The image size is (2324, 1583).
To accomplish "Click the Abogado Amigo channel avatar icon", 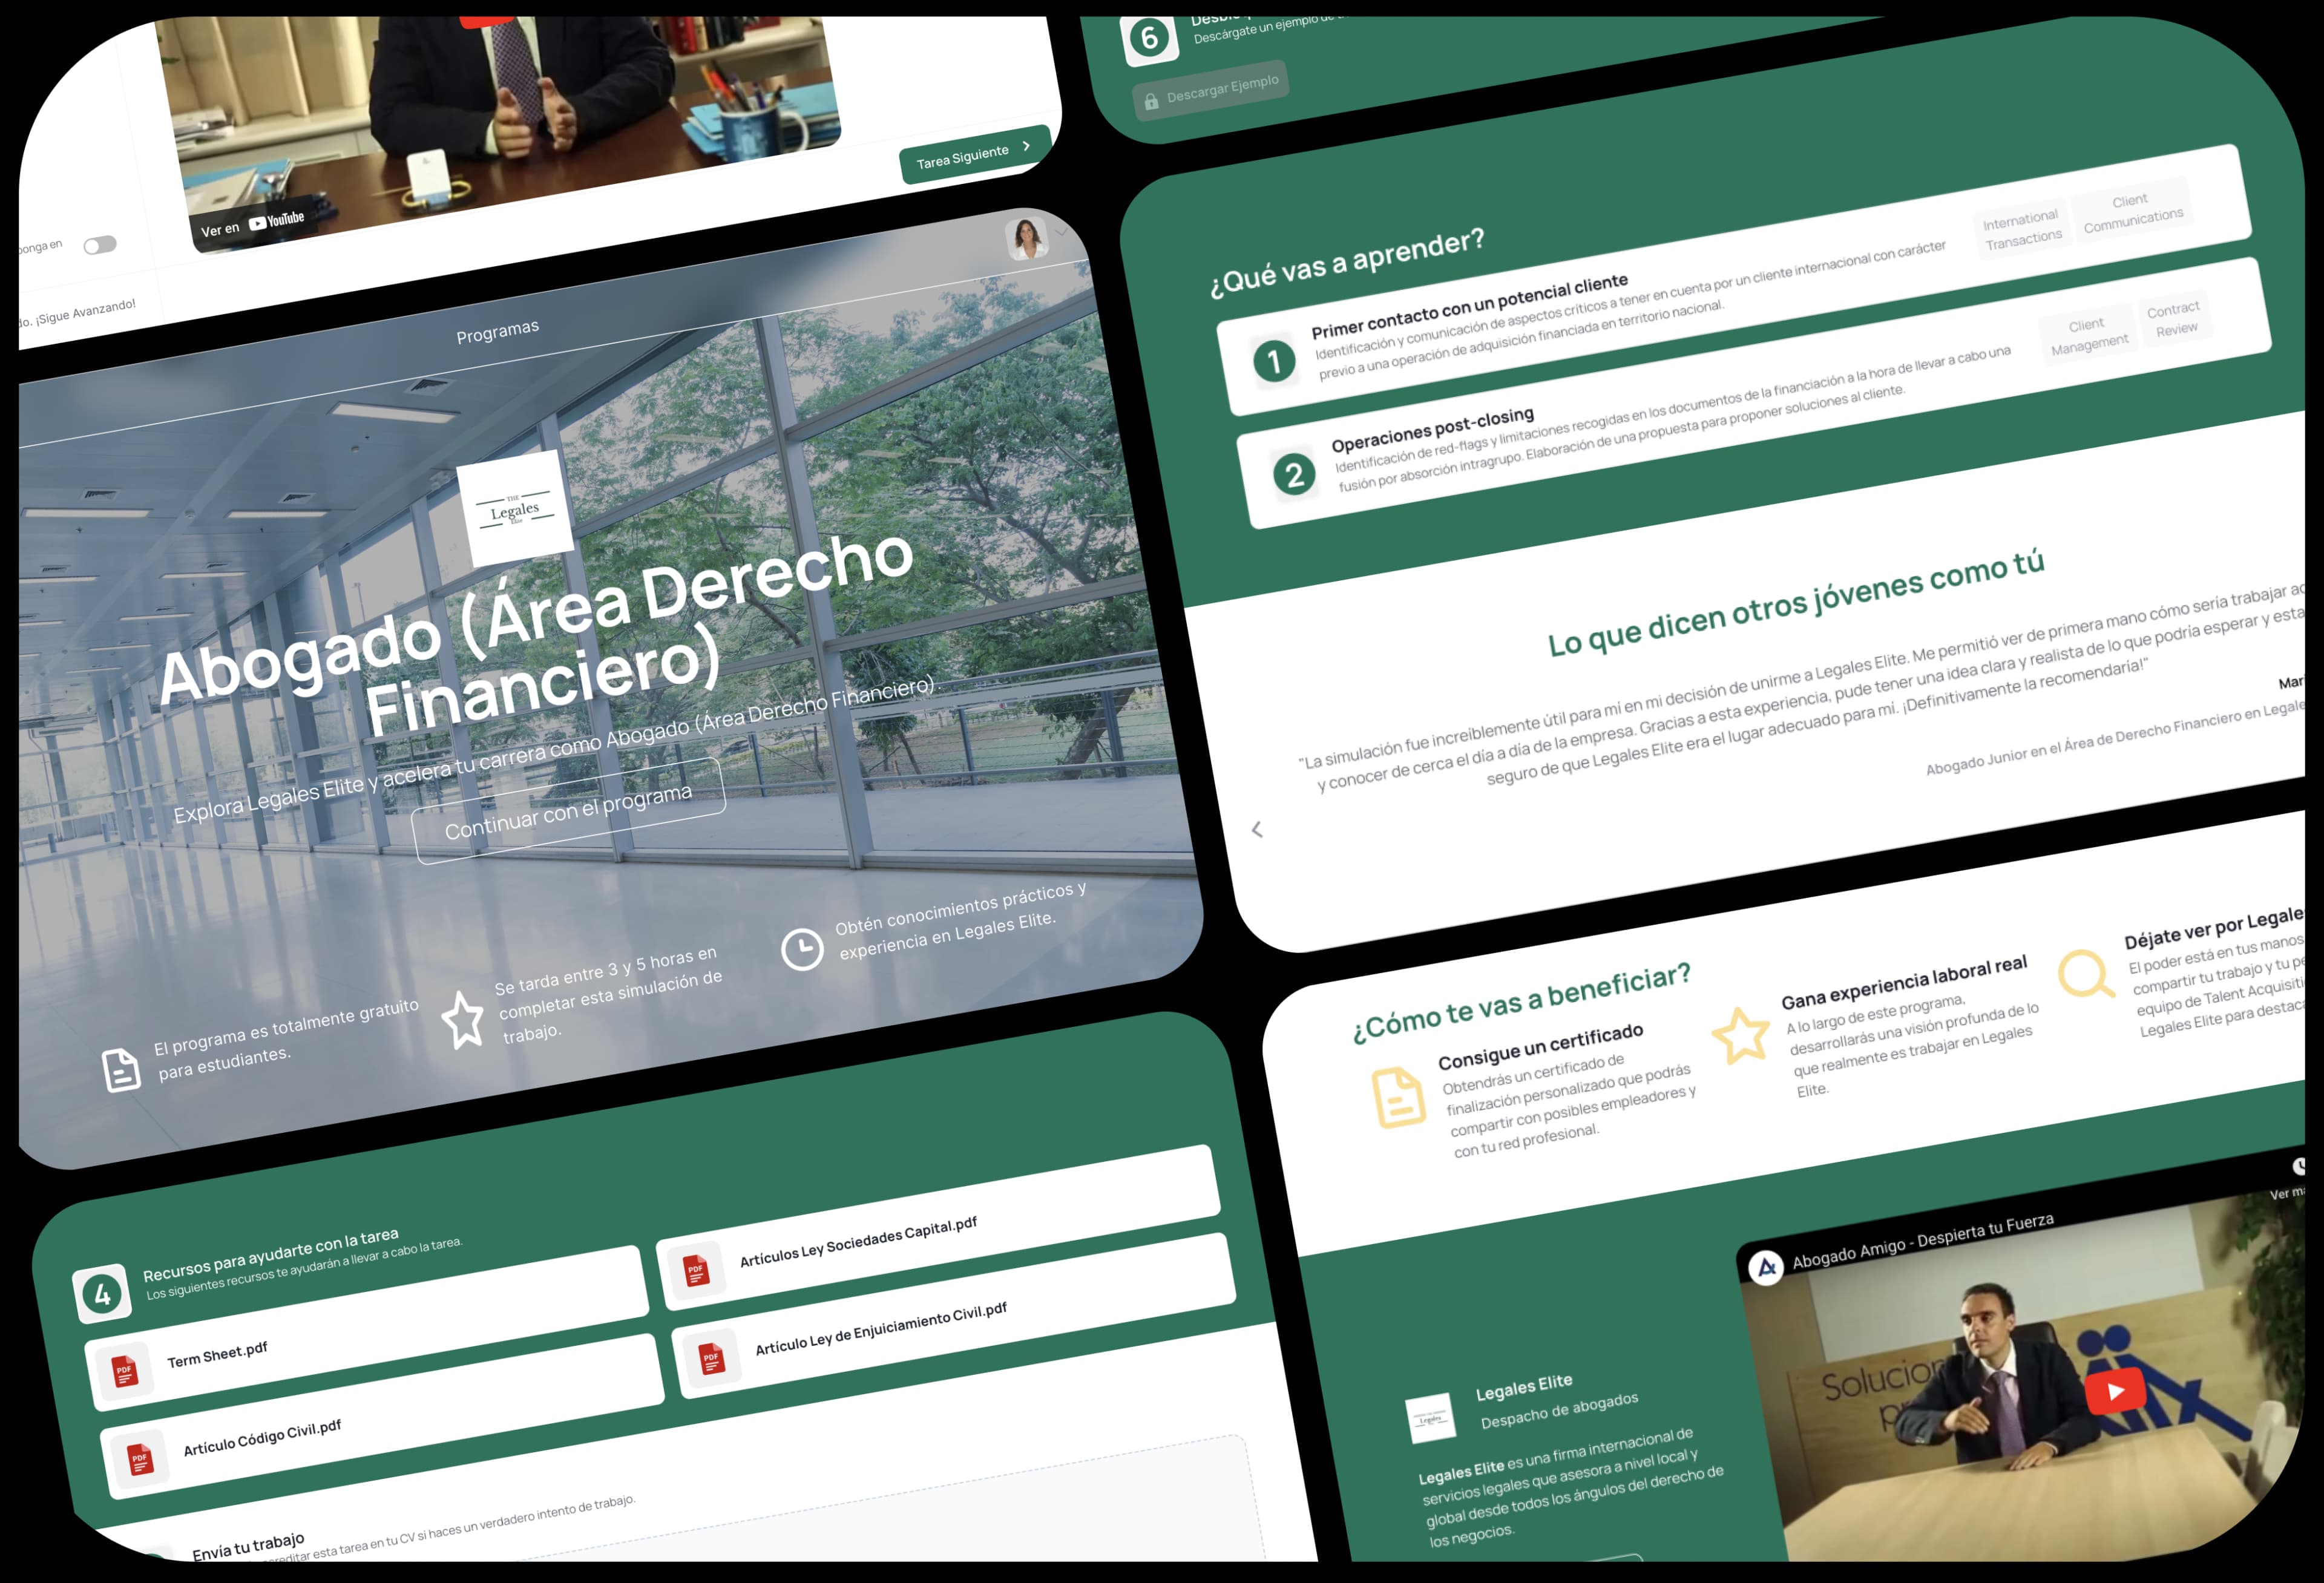I will (1766, 1267).
